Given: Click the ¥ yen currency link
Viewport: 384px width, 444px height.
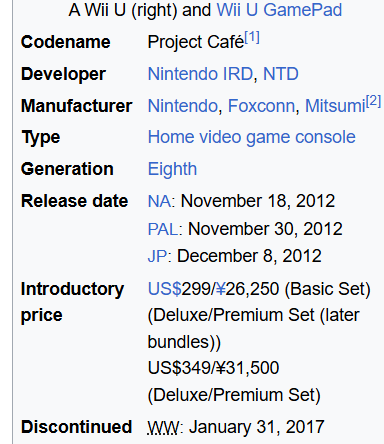Looking at the screenshot, I should (220, 289).
